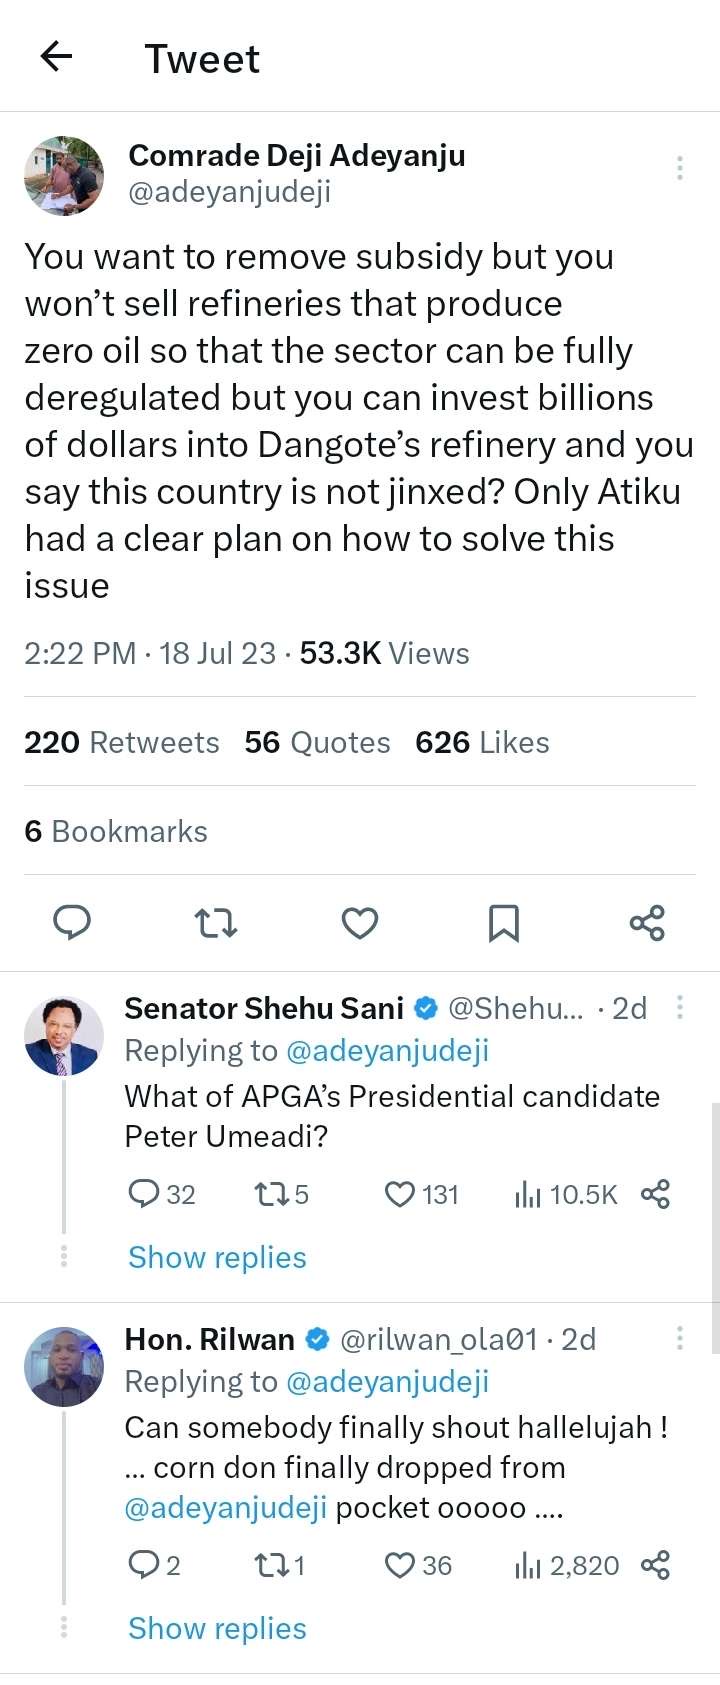Reply to Deji Adeyanju's main tweet
This screenshot has width=720, height=1685.
[x=72, y=922]
